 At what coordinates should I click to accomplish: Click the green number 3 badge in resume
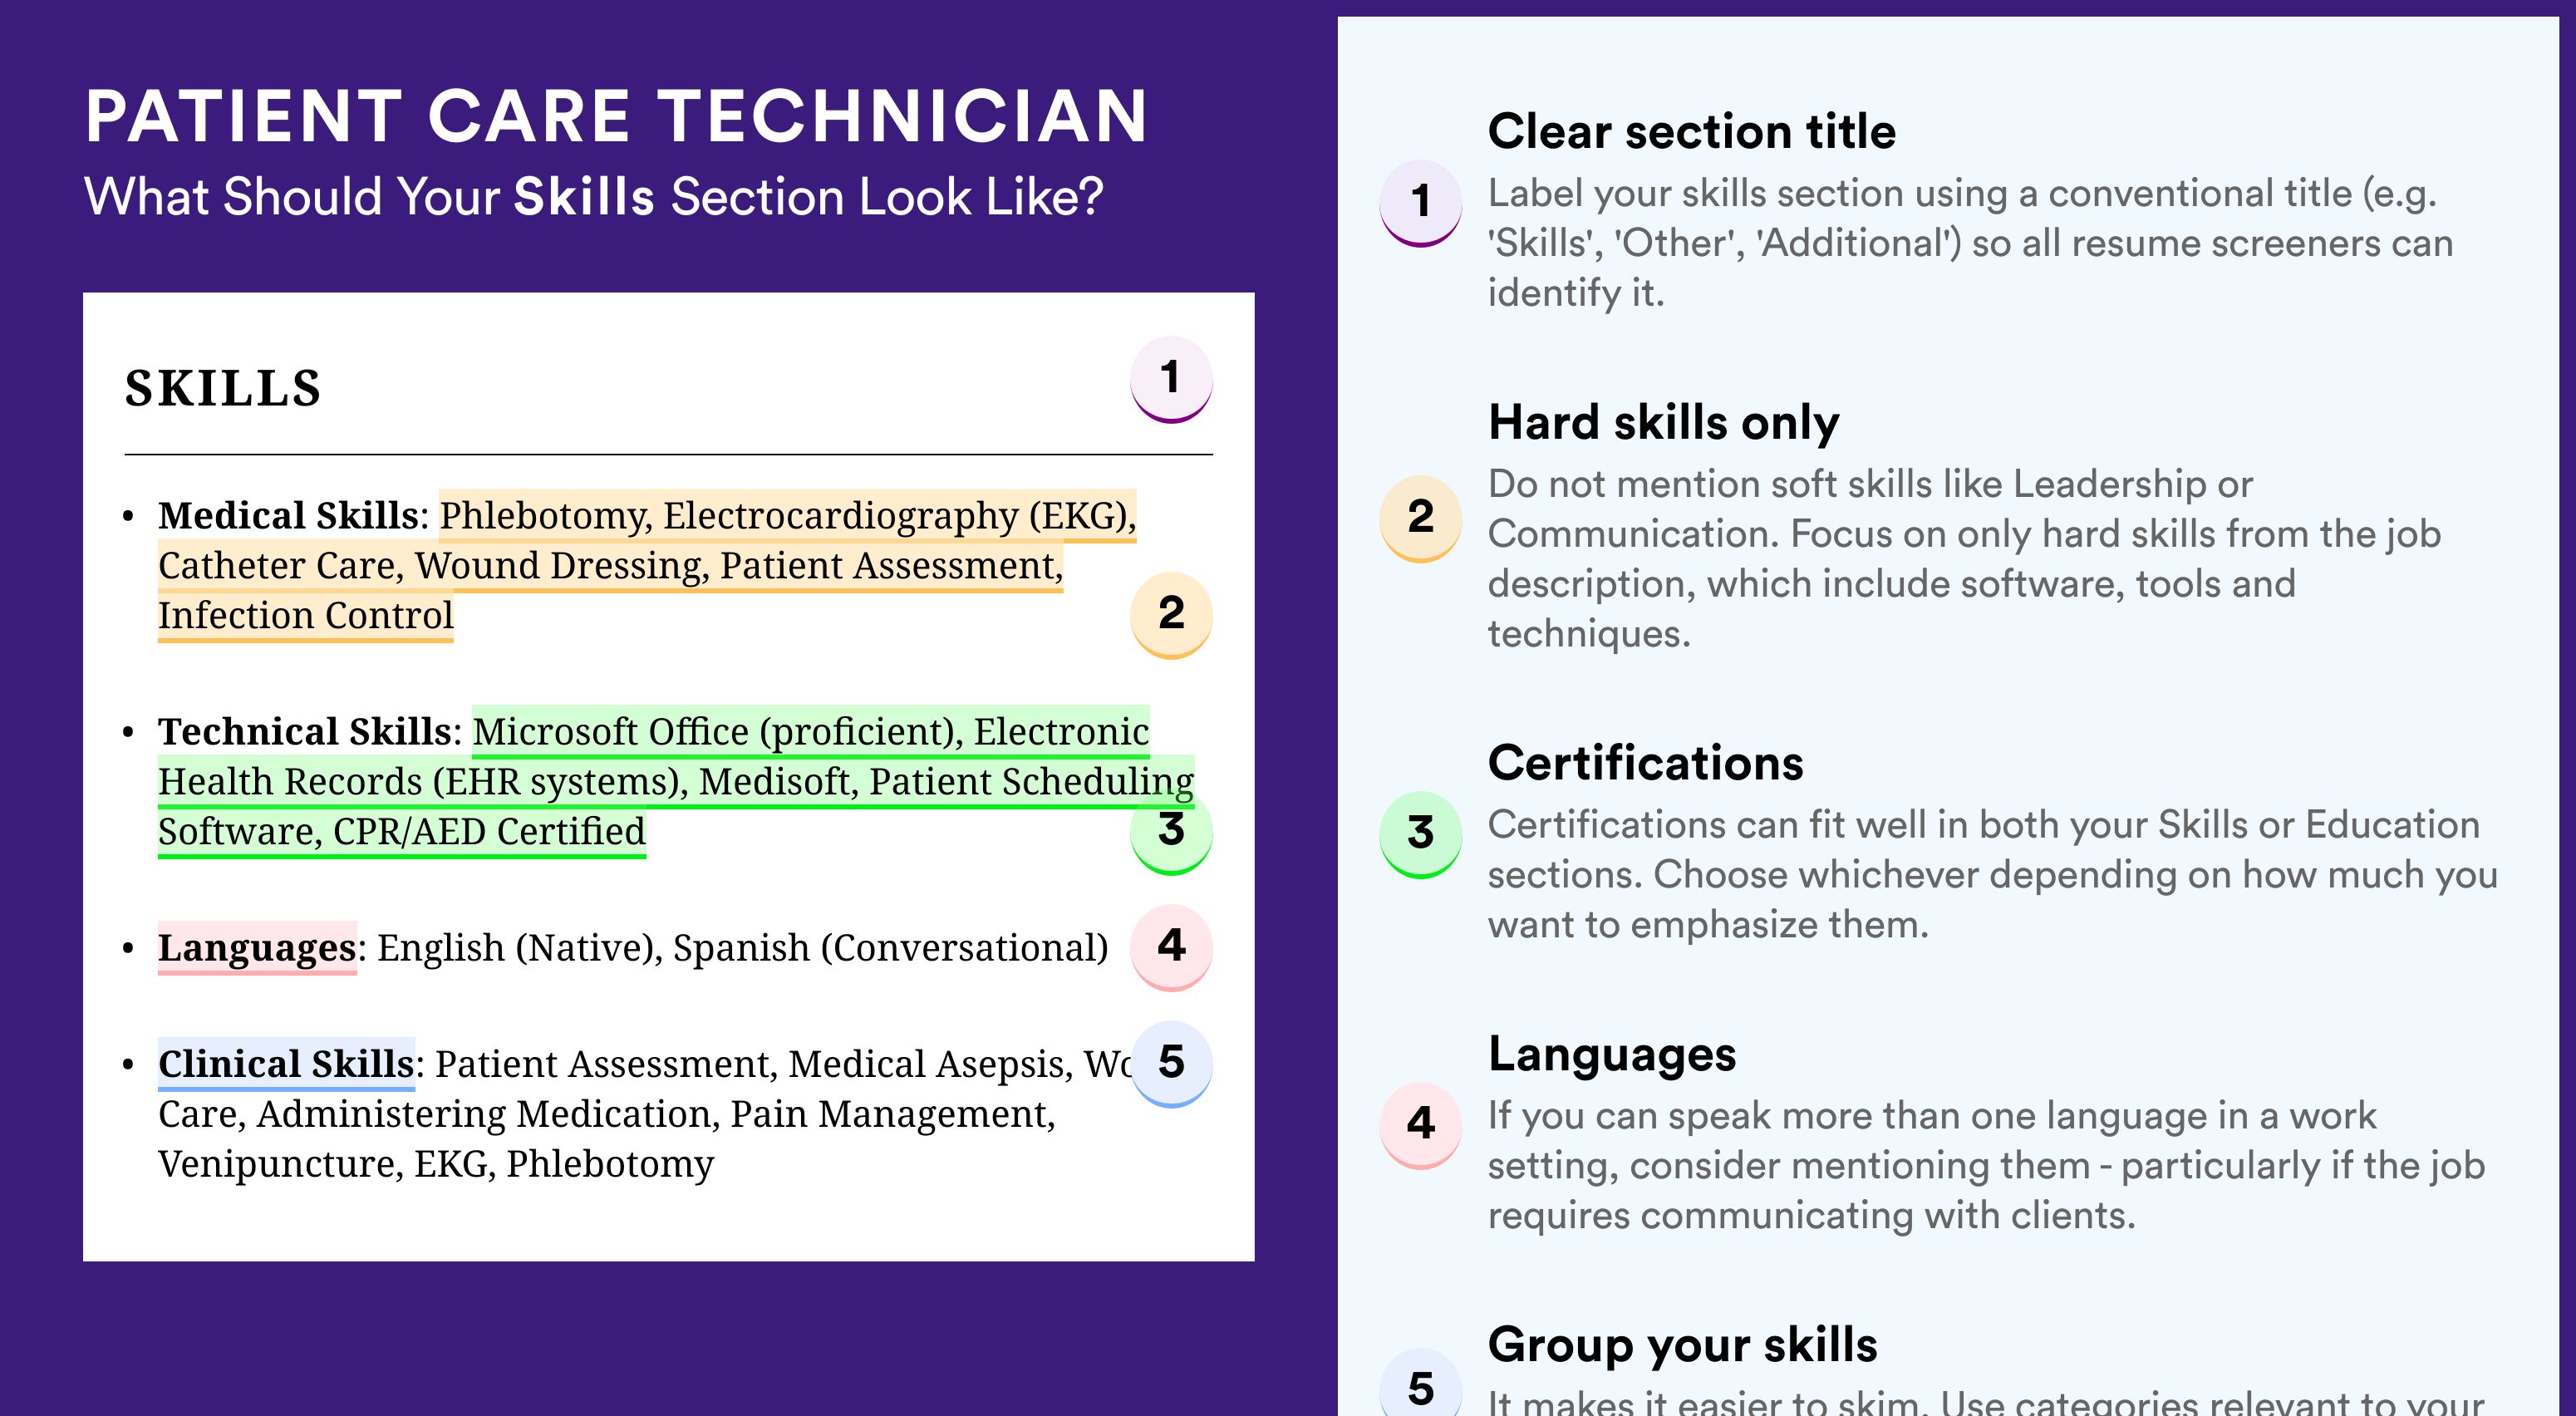(x=1171, y=832)
